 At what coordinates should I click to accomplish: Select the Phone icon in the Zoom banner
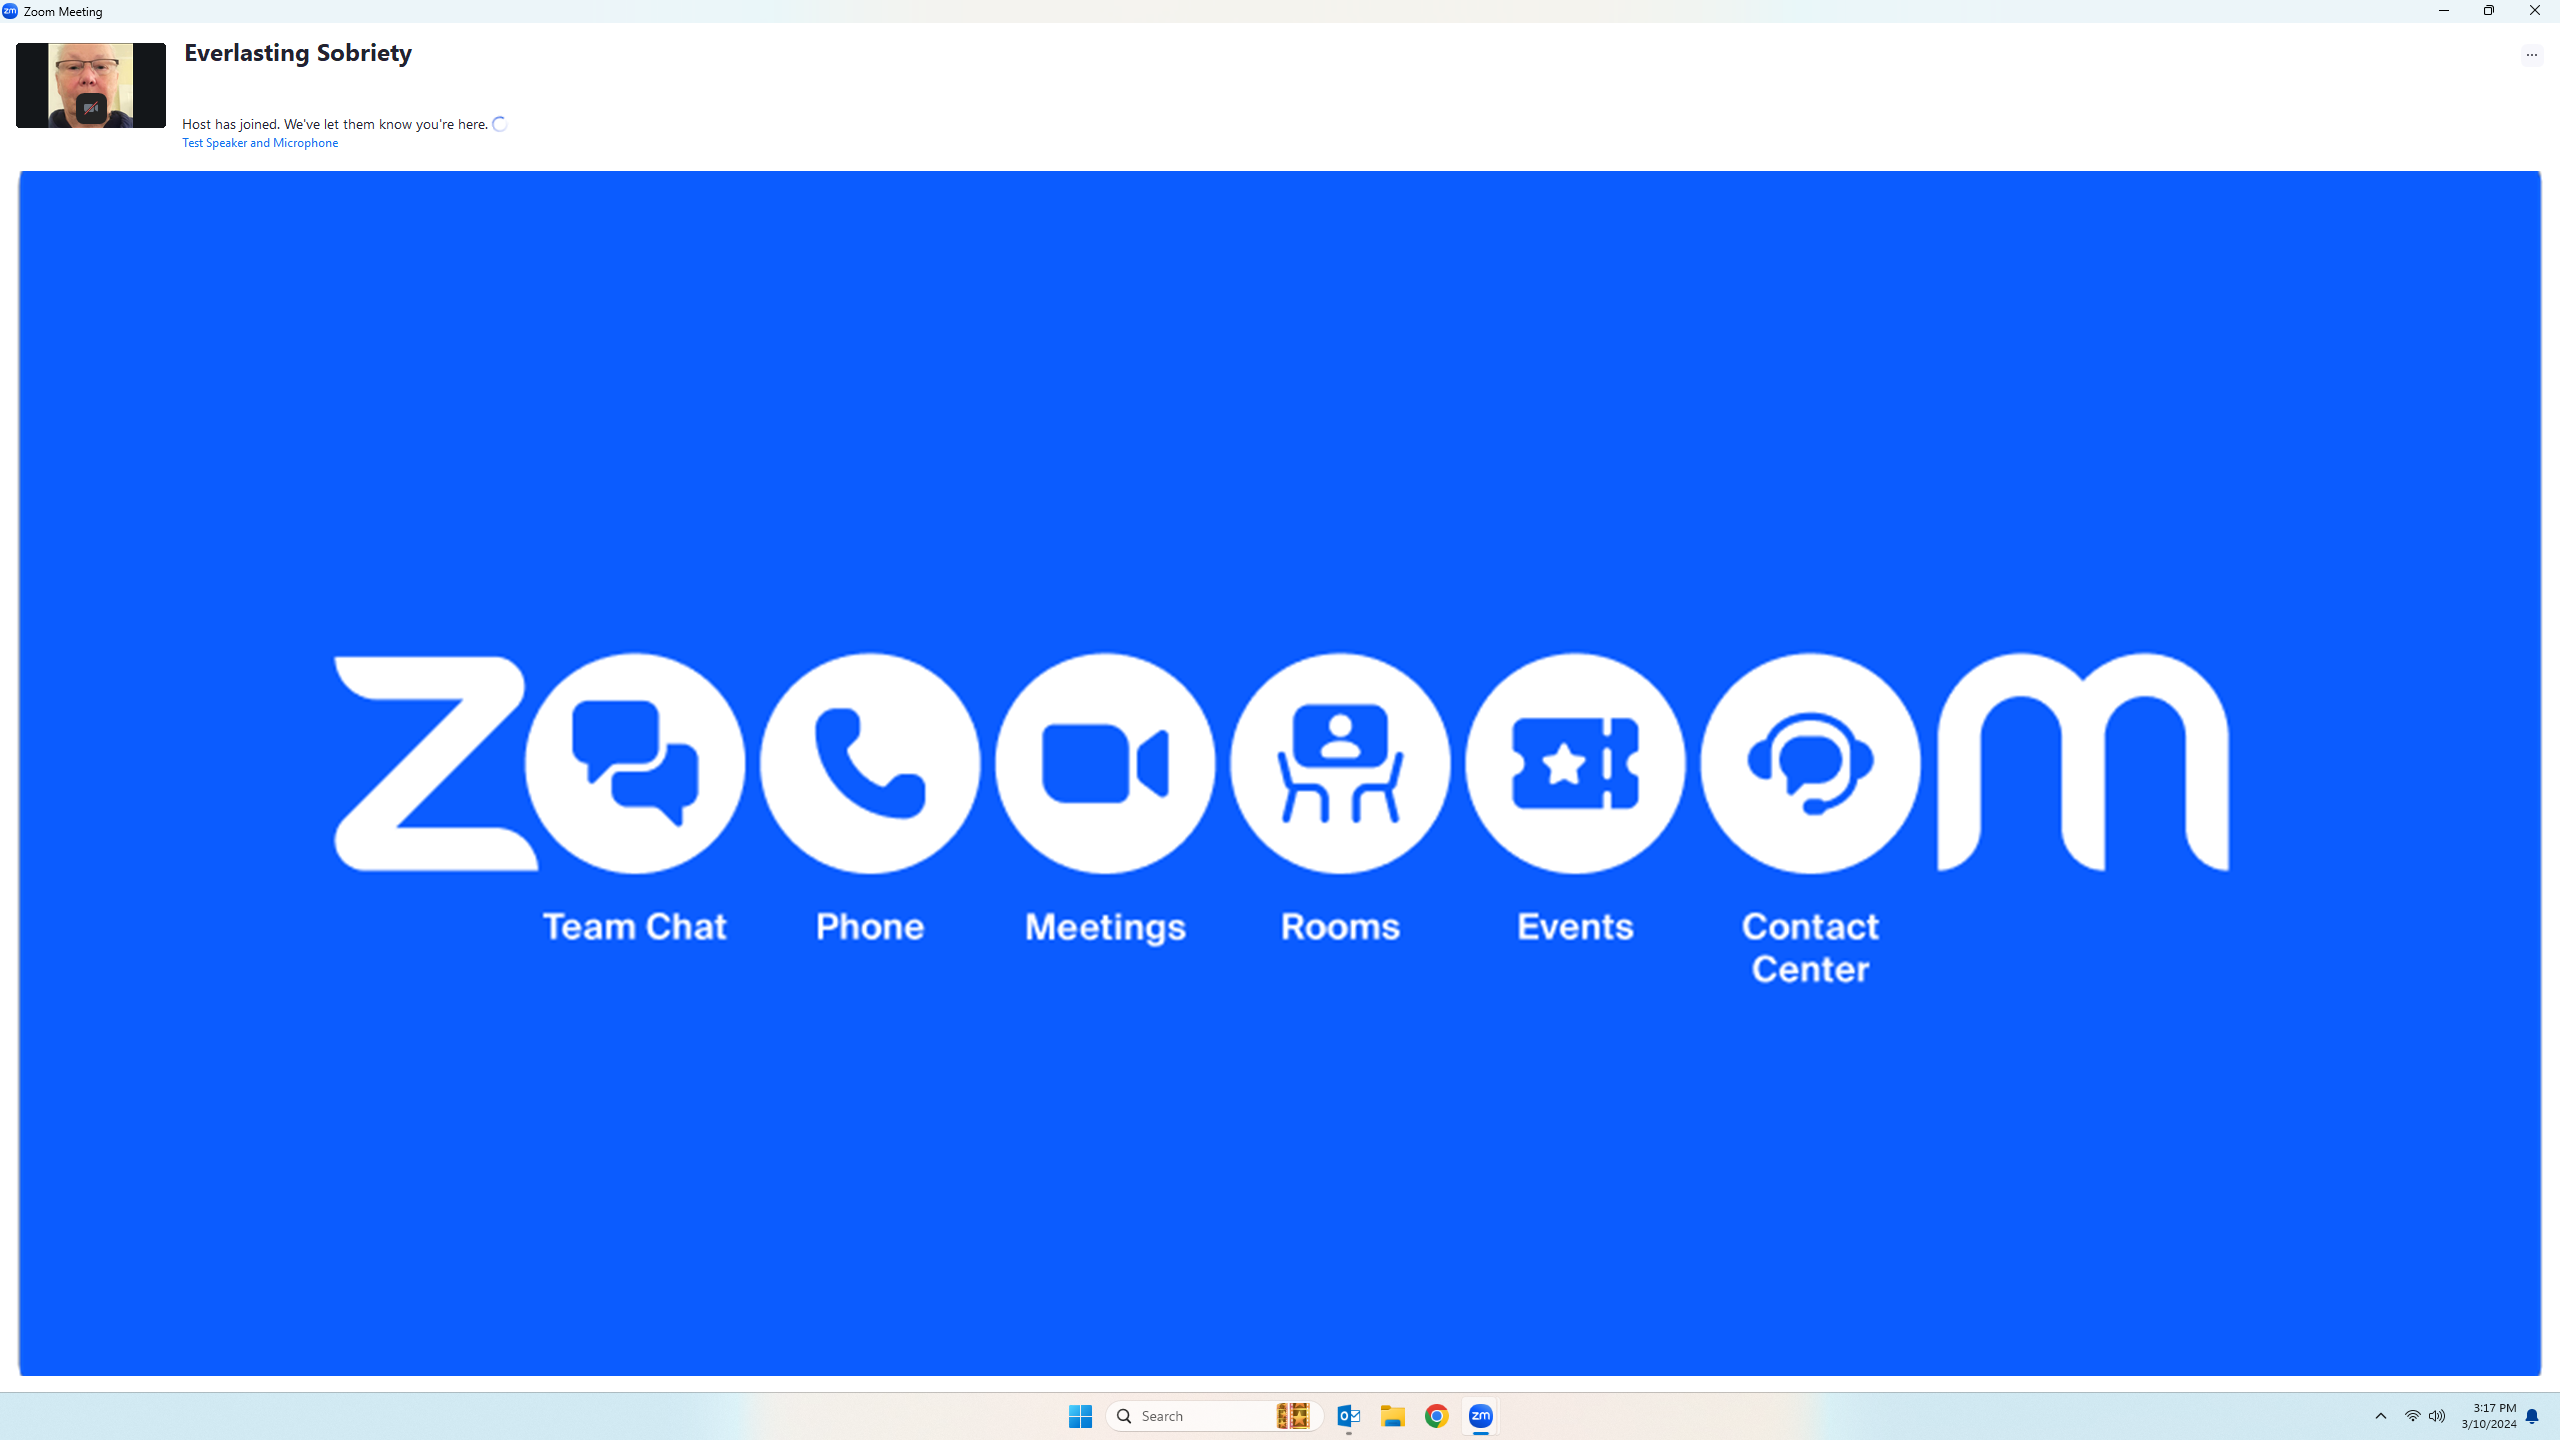click(x=869, y=762)
